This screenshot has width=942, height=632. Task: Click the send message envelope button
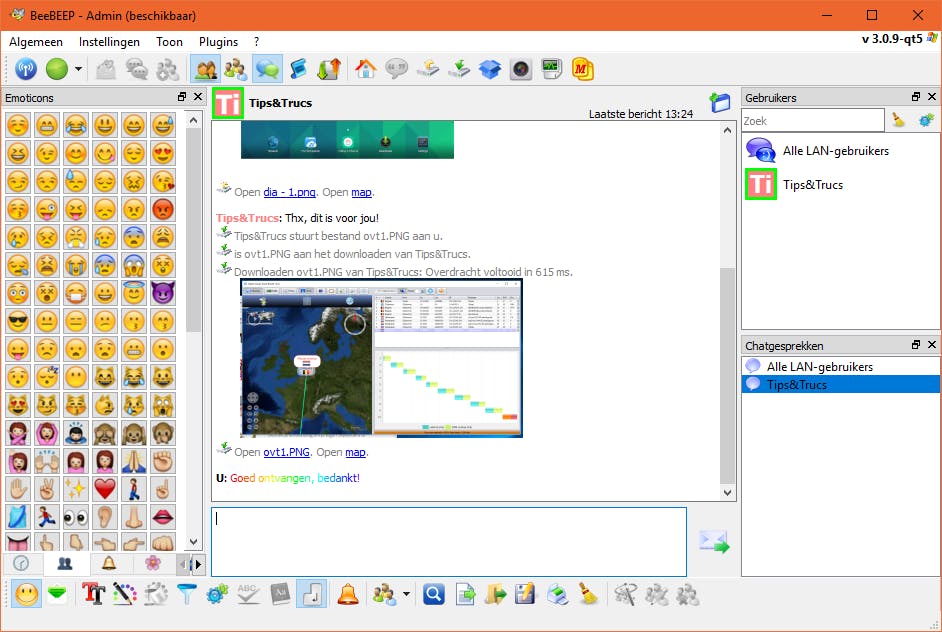point(714,541)
